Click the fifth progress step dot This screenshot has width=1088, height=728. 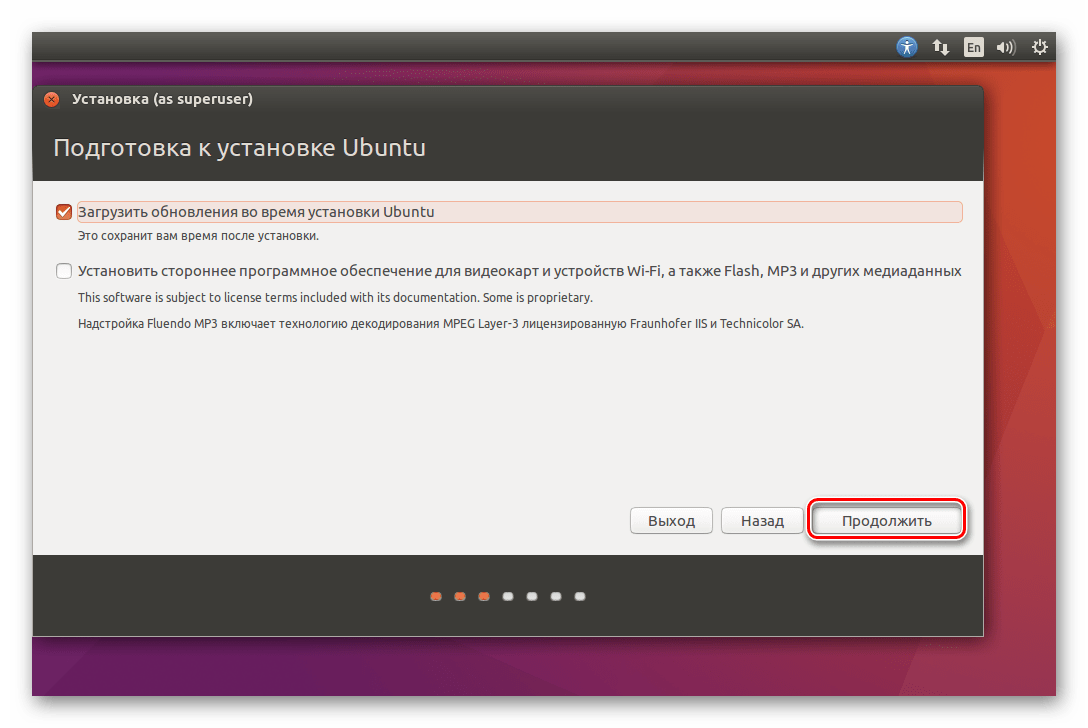click(x=532, y=597)
